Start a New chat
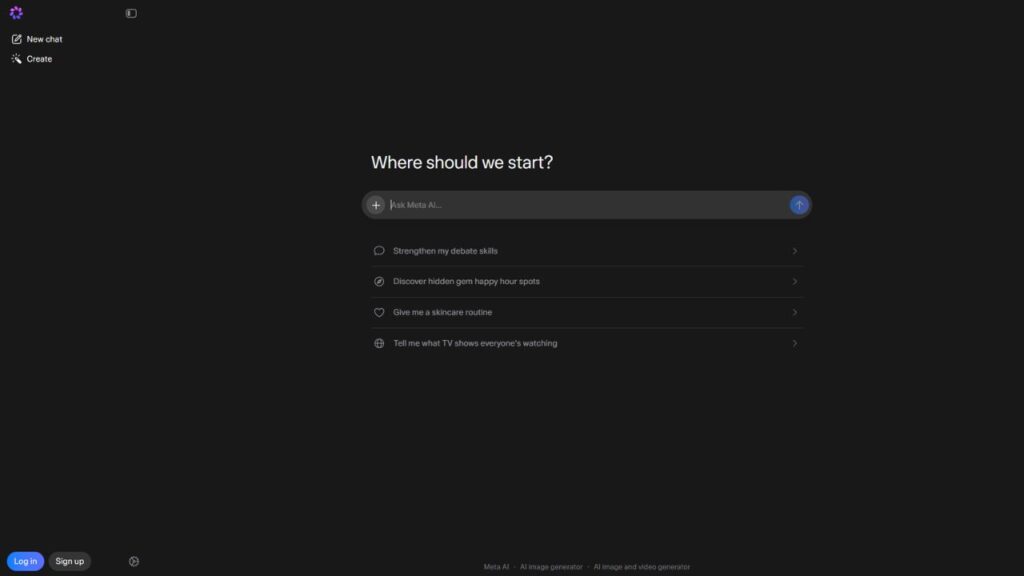Screen dimensions: 1024x576 (x=37, y=39)
